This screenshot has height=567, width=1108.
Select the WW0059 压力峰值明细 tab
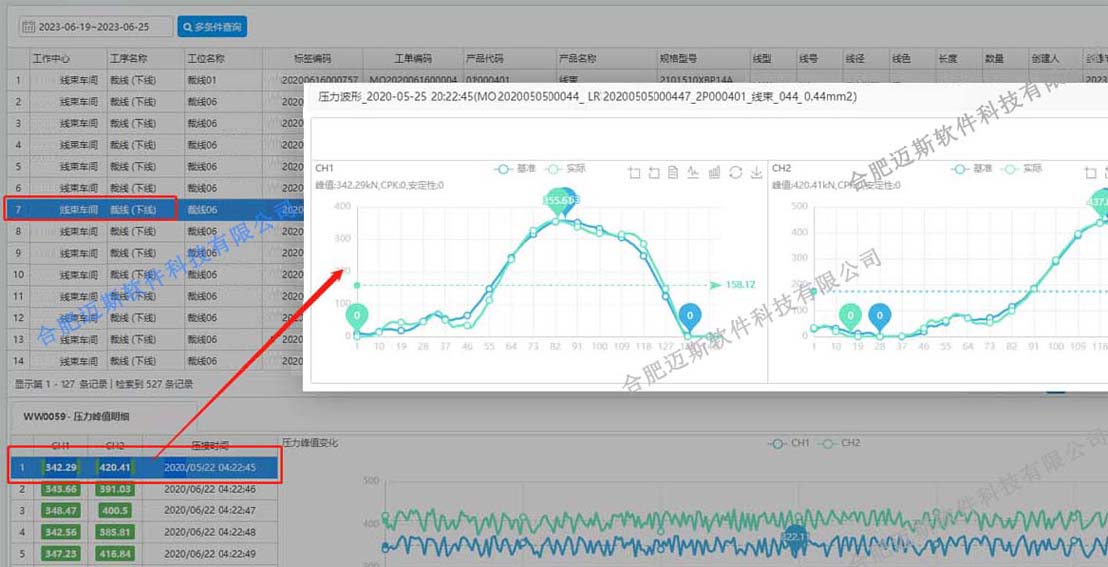(76, 416)
